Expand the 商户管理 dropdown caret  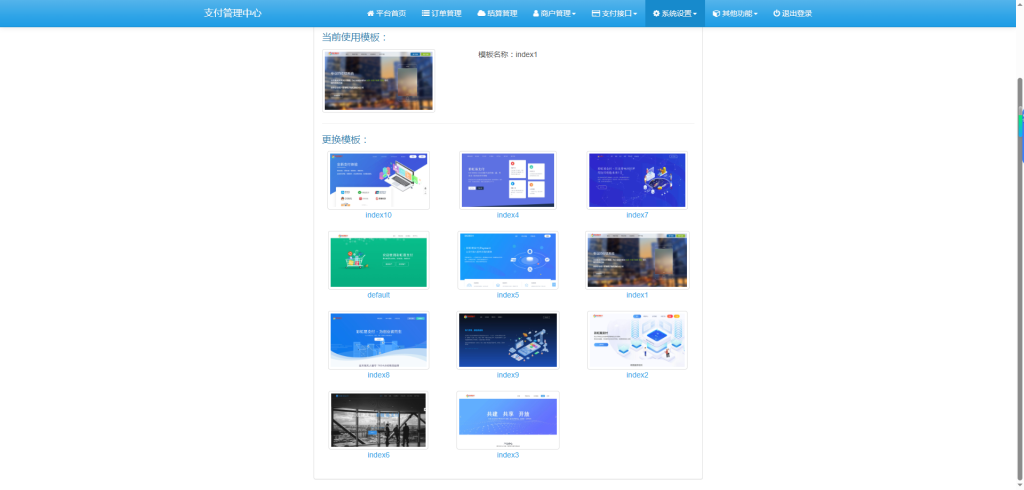click(x=573, y=14)
